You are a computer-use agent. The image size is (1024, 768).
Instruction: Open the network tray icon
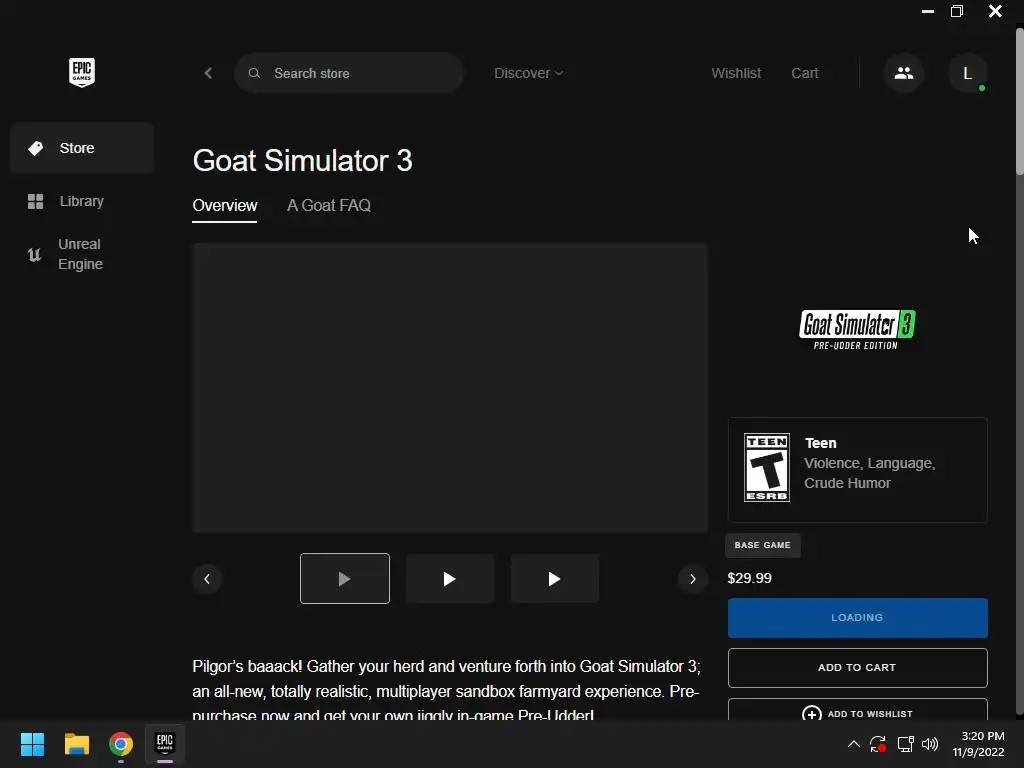click(905, 744)
